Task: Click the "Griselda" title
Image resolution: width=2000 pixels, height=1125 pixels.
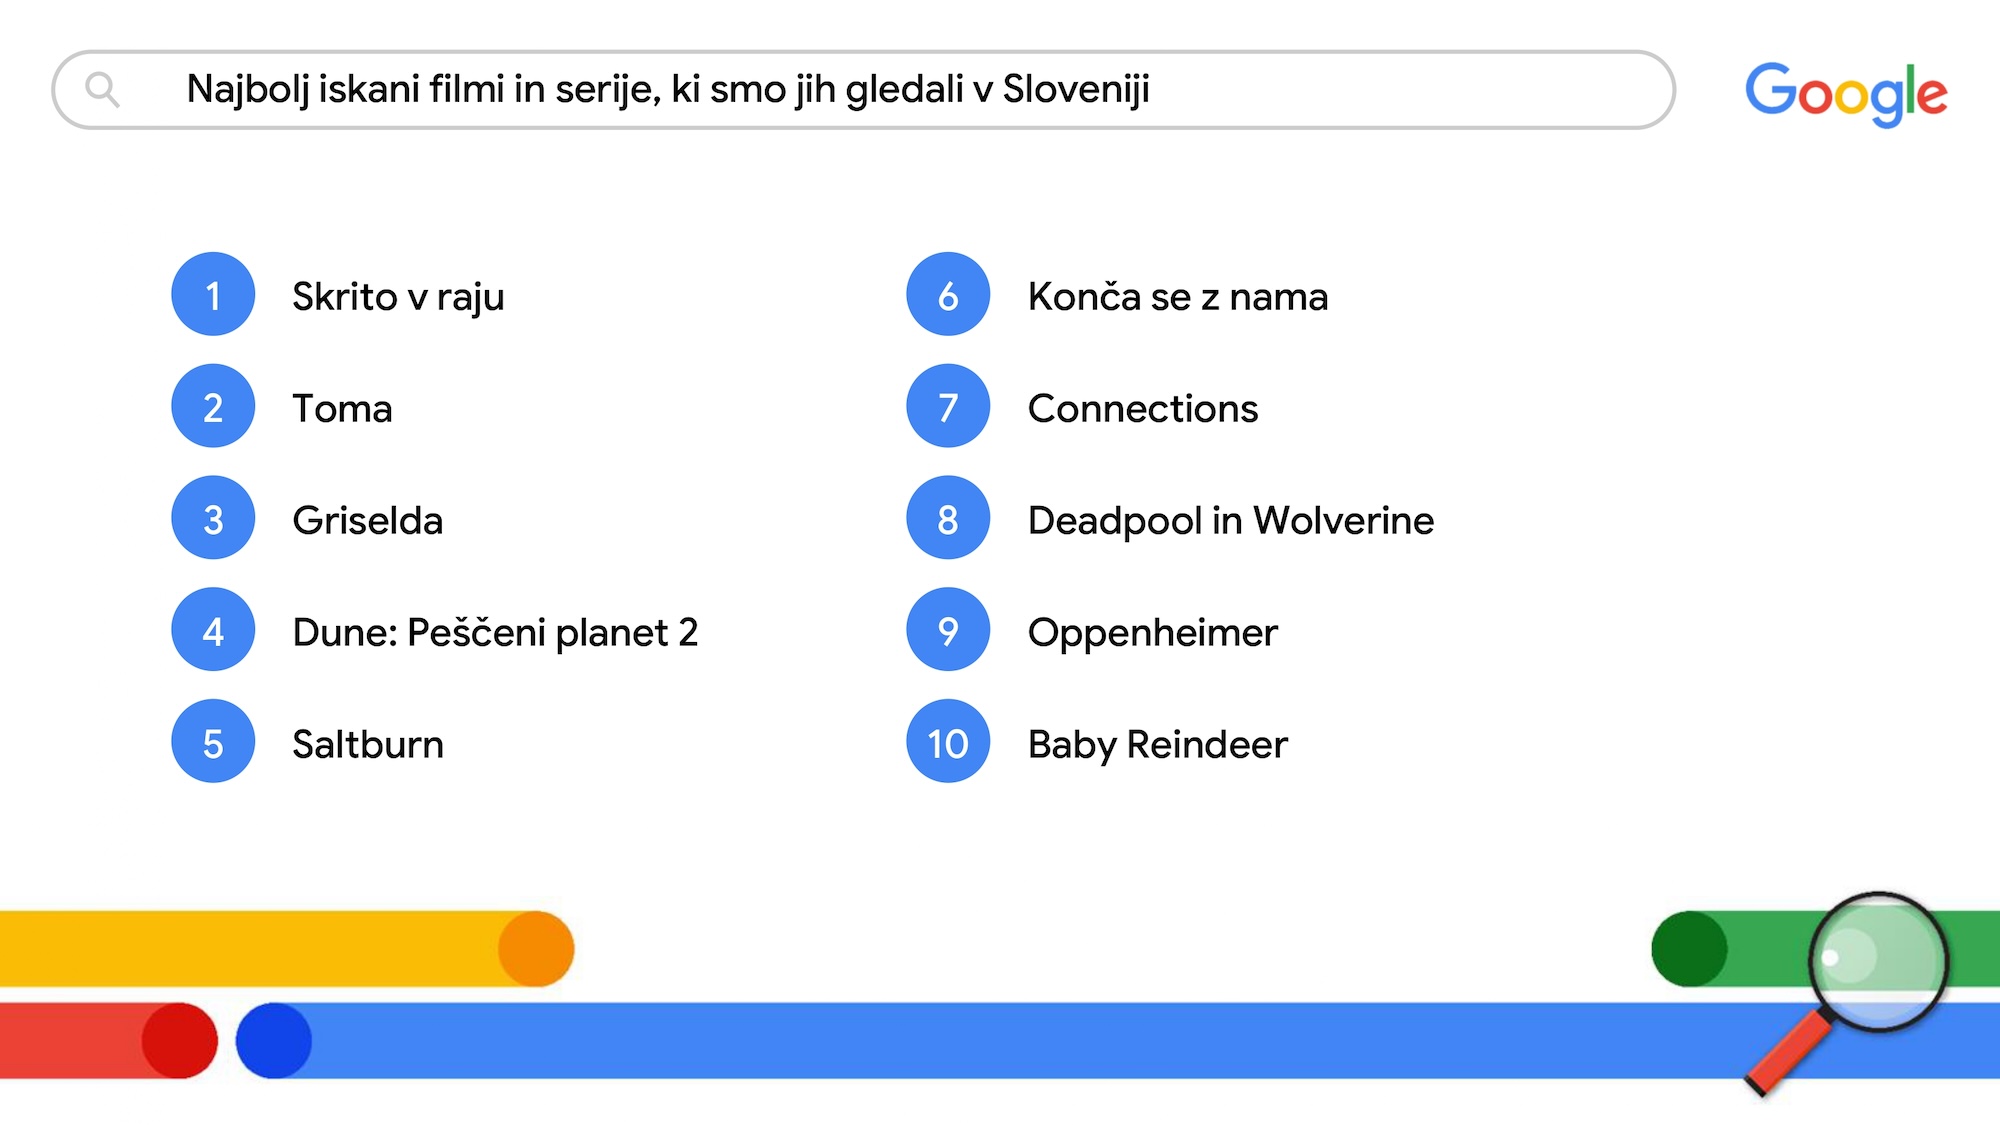Action: point(367,521)
